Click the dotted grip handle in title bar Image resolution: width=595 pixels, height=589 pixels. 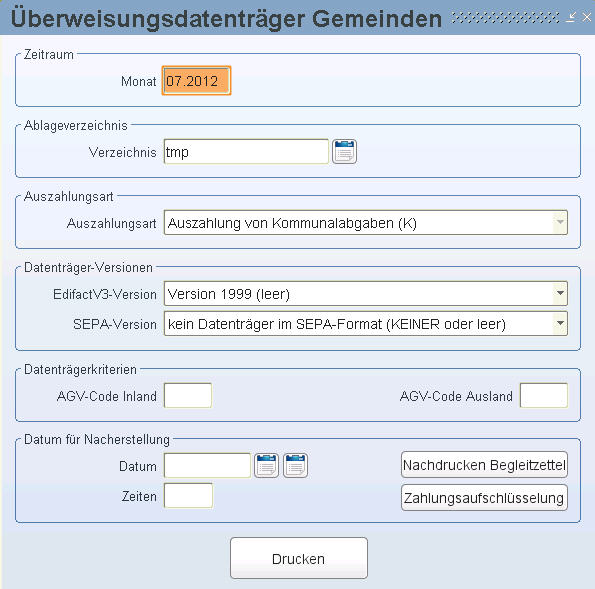pyautogui.click(x=505, y=17)
